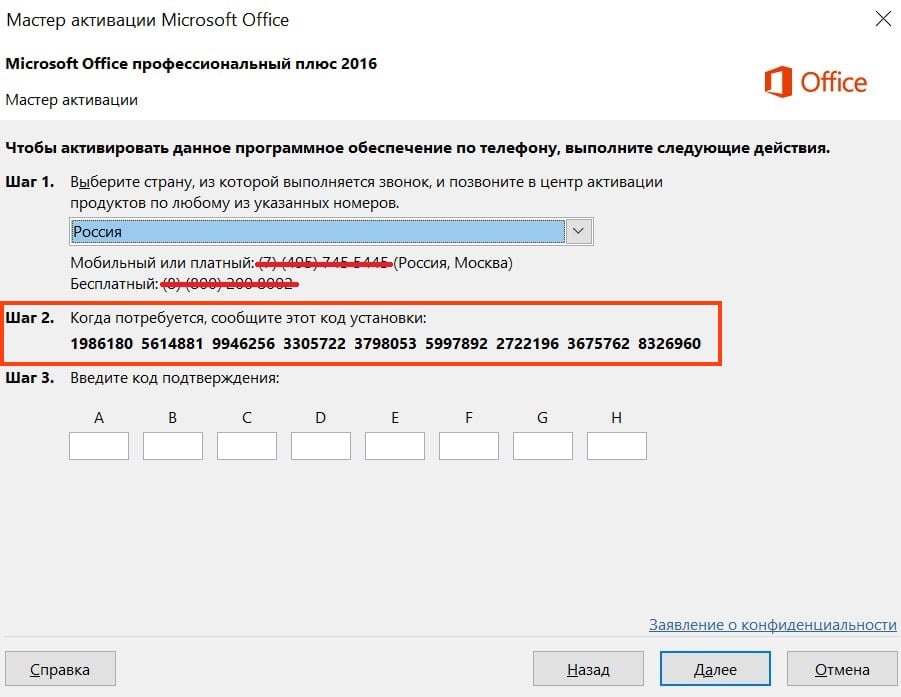The image size is (901, 697).
Task: Go back with the Назад button
Action: coord(588,669)
